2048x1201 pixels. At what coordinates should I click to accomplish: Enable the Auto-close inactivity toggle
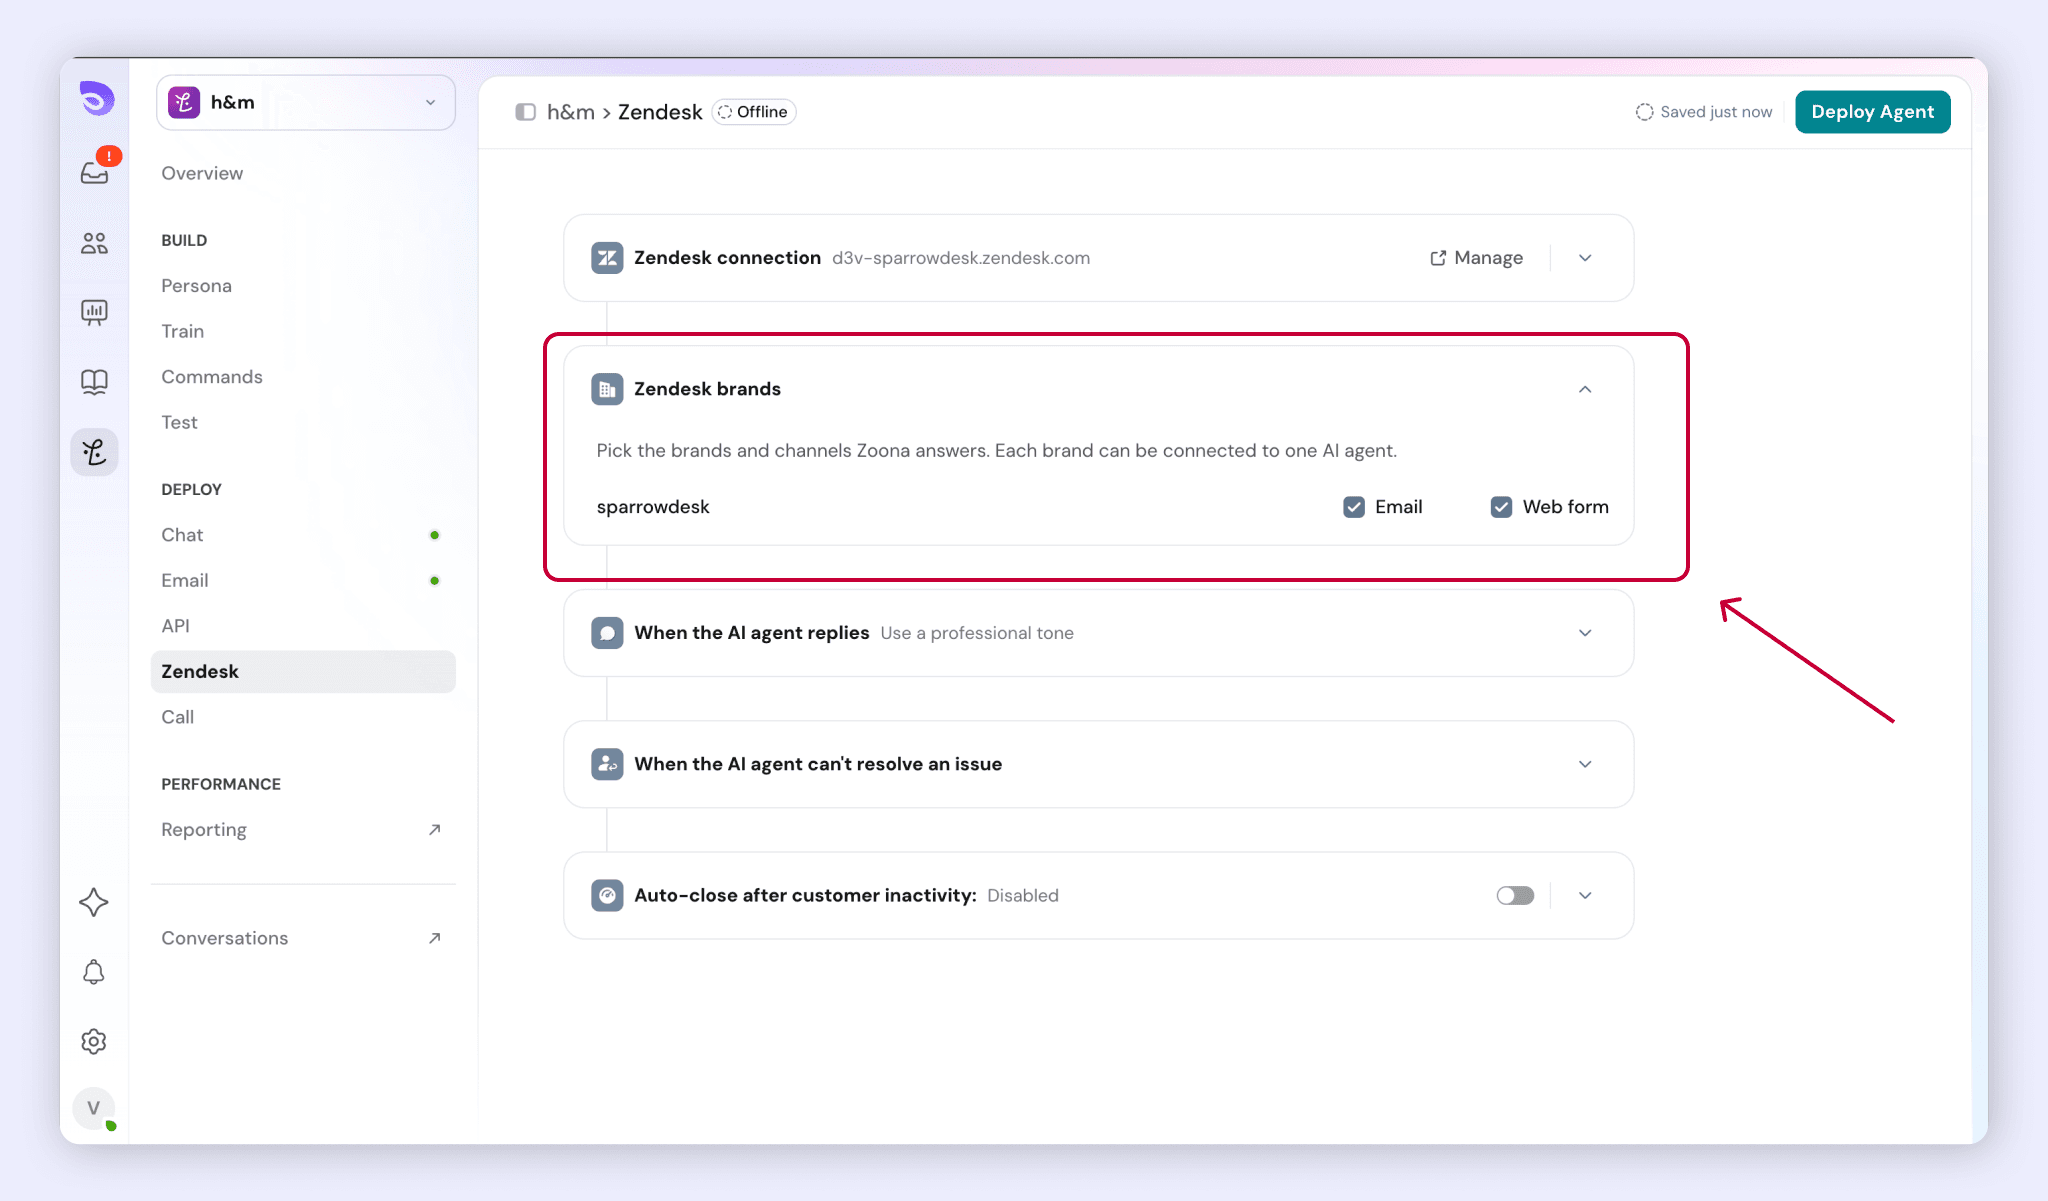pyautogui.click(x=1515, y=895)
